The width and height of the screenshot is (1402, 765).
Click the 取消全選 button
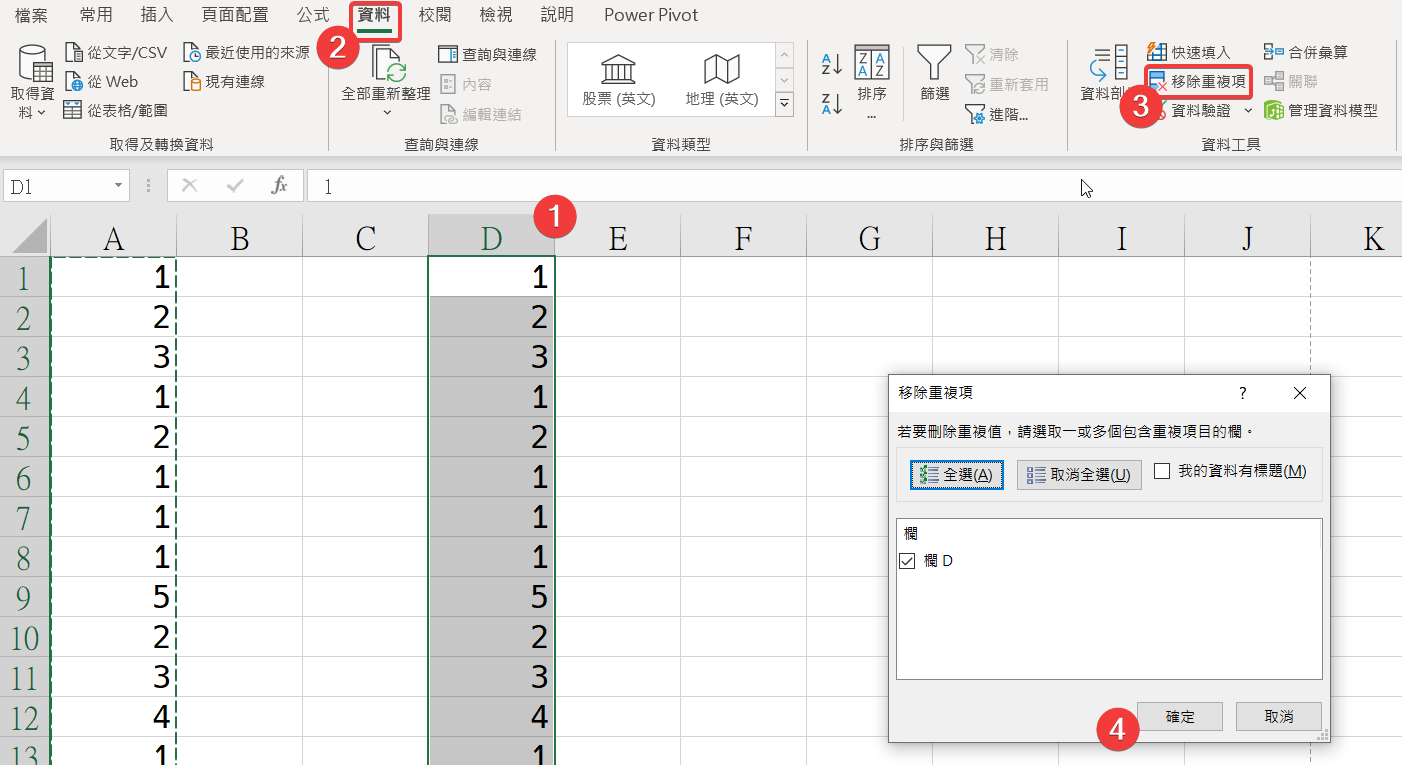pyautogui.click(x=1079, y=475)
